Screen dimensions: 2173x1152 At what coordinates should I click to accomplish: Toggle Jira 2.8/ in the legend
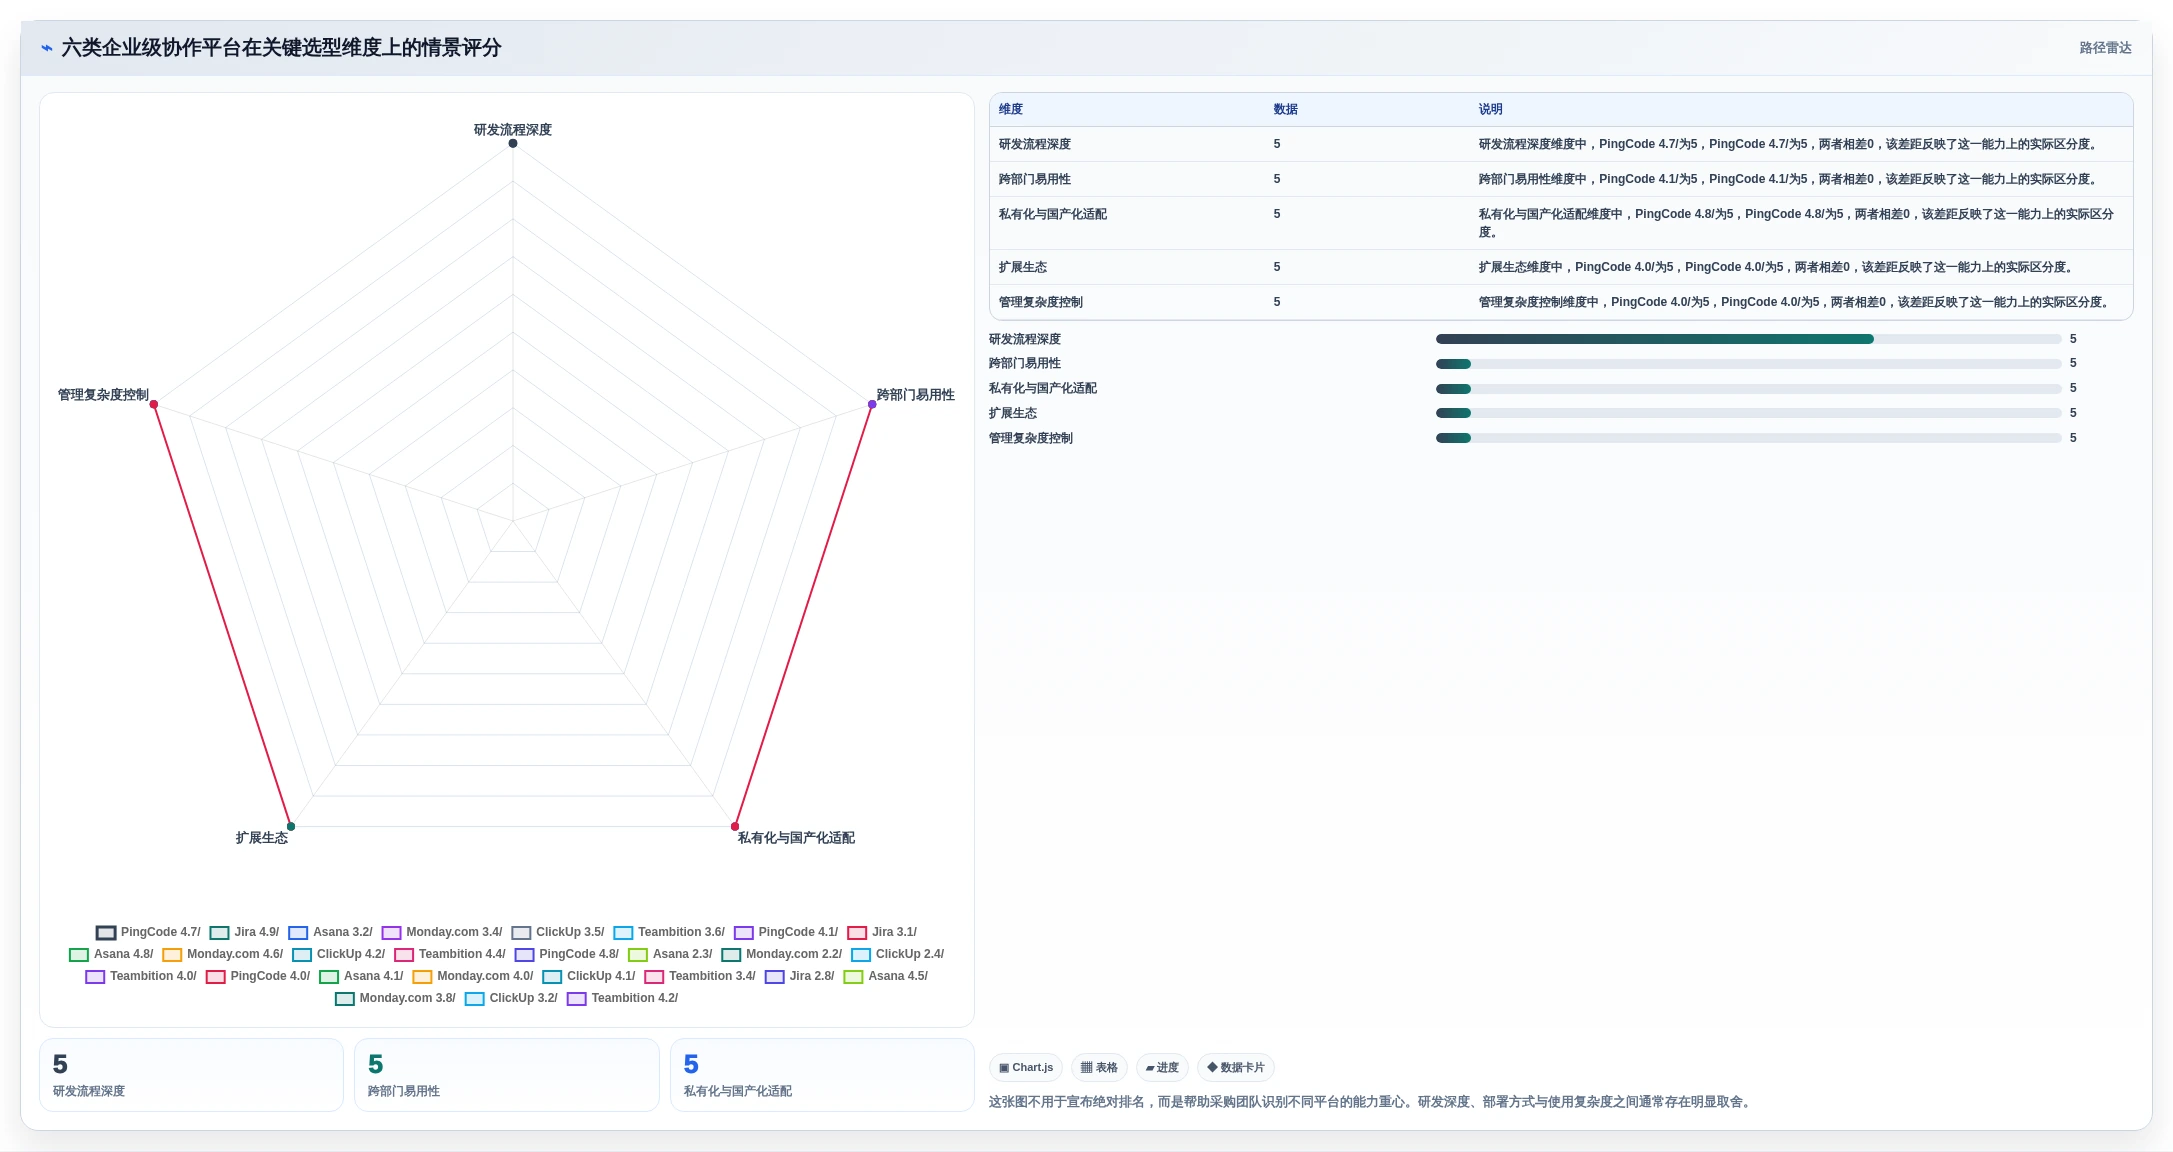[x=800, y=976]
